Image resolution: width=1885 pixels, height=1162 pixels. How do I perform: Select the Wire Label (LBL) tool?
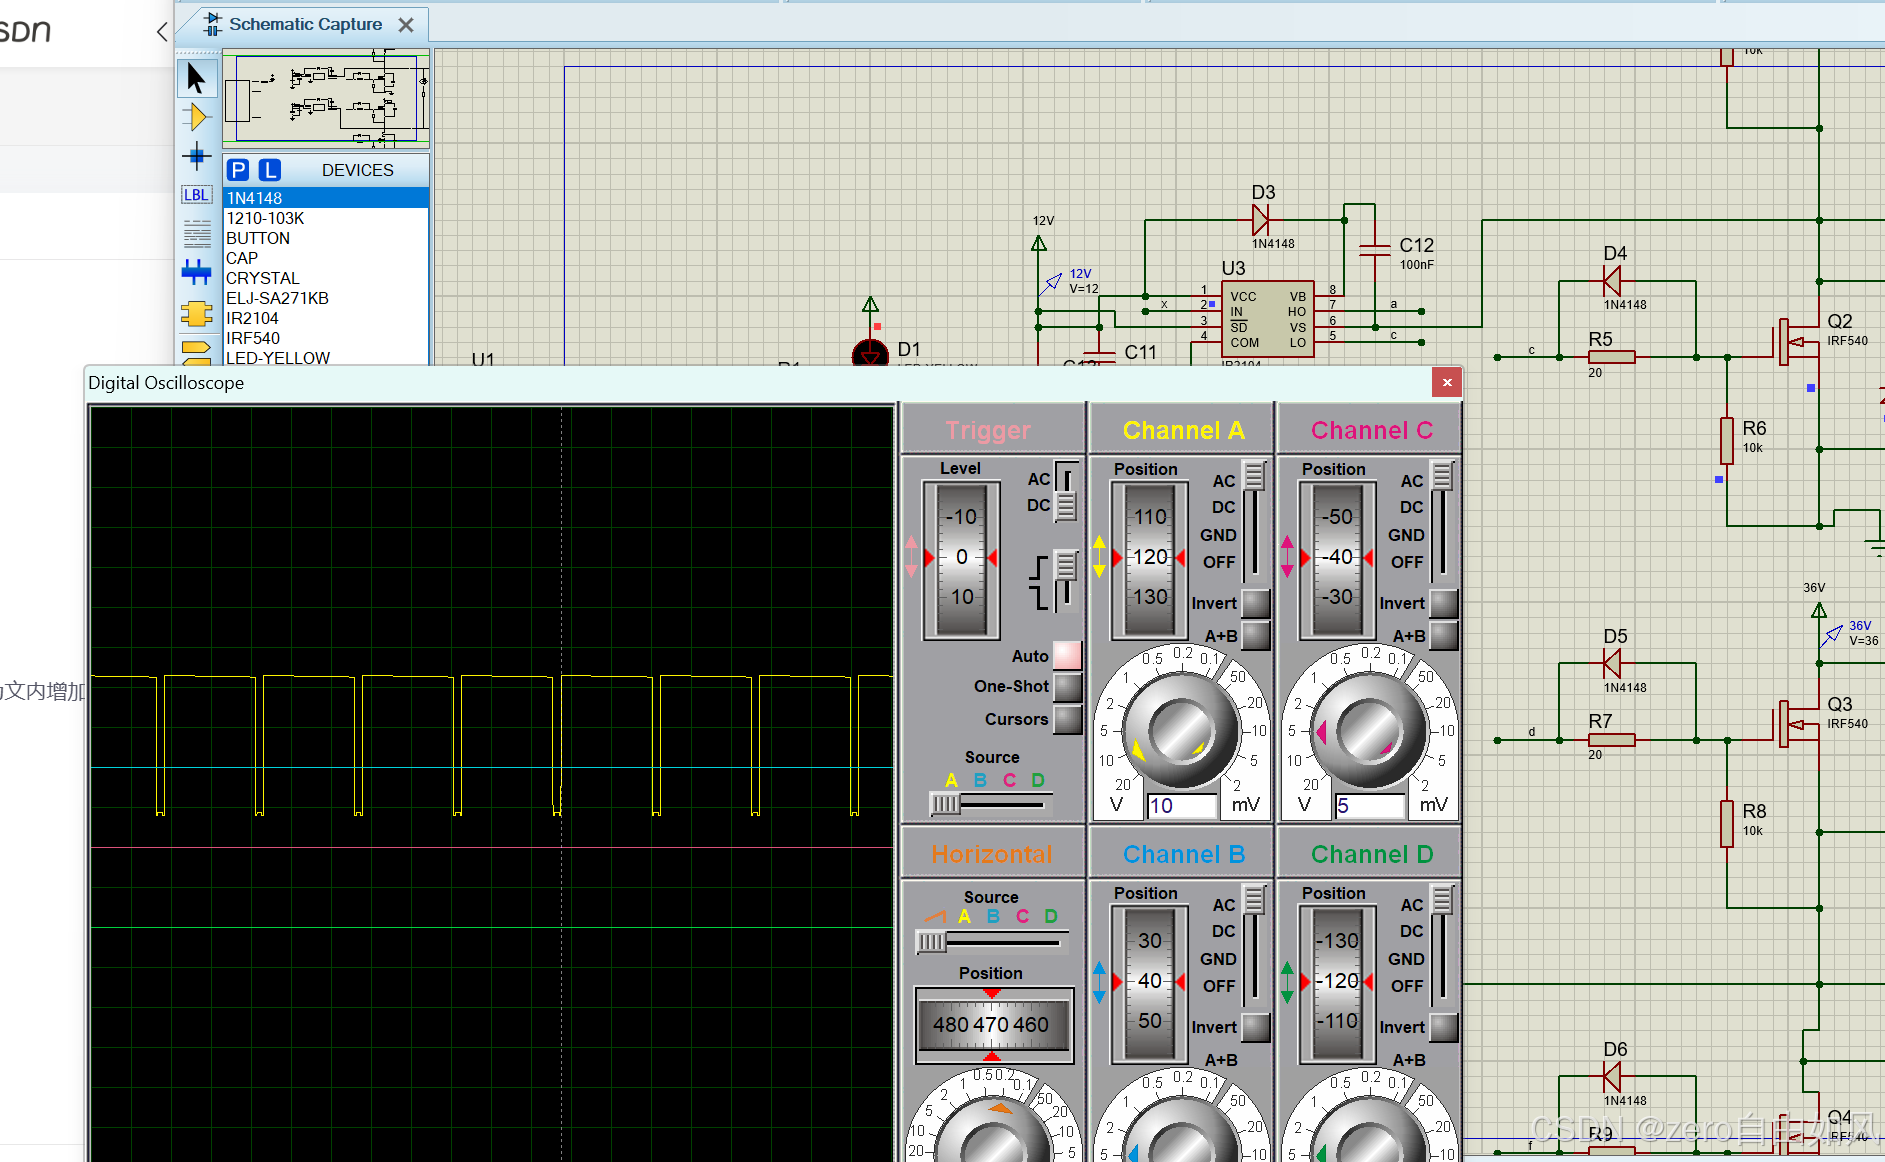(196, 194)
